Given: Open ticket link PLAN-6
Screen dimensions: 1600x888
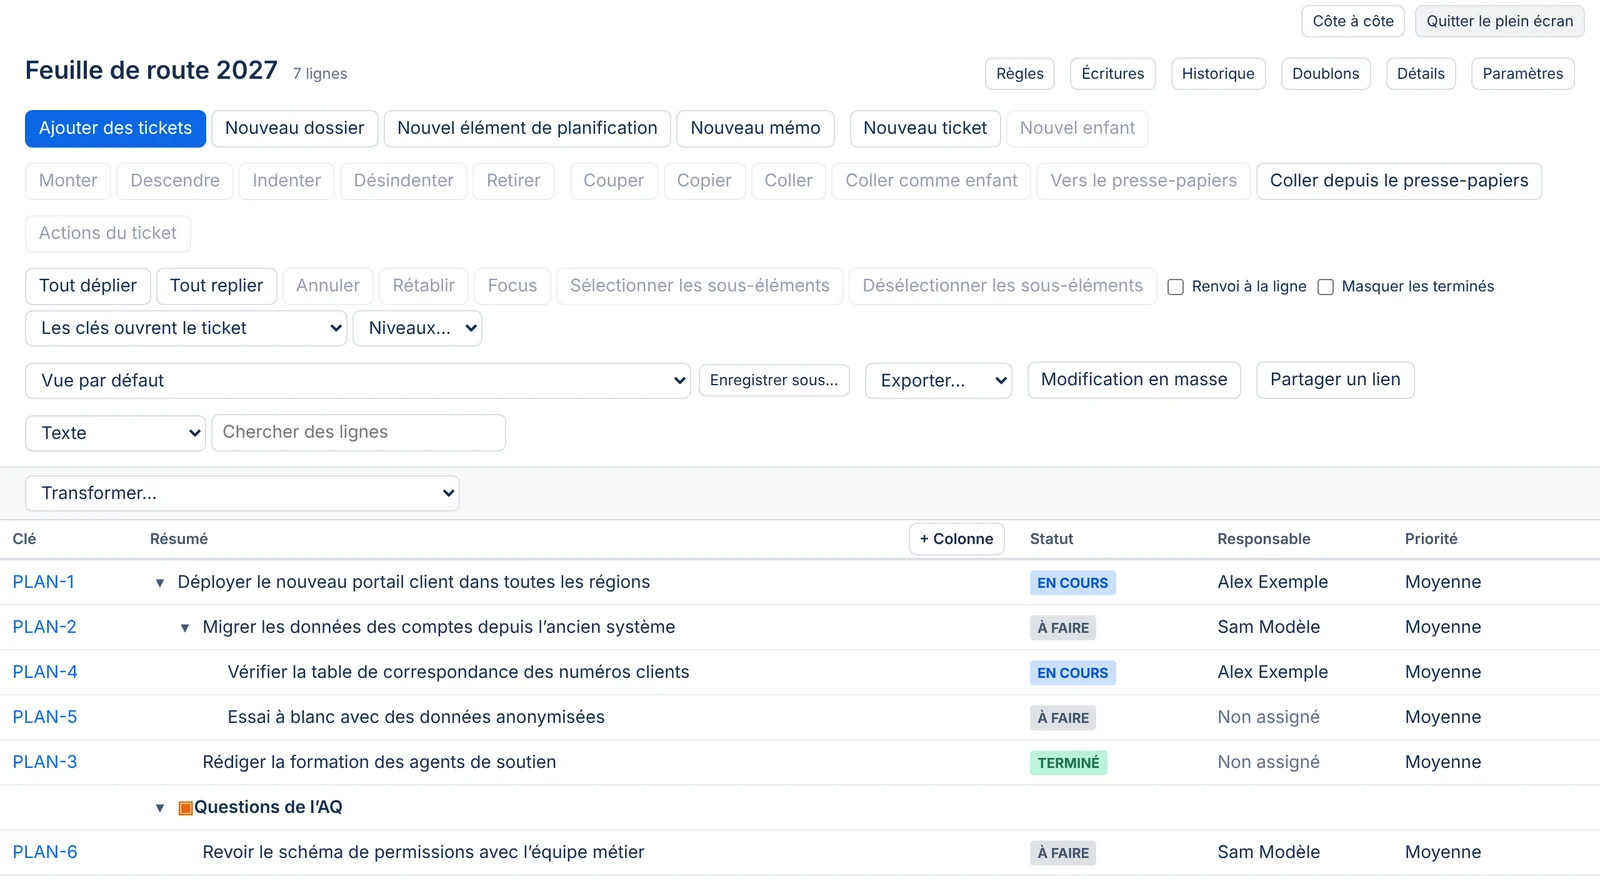Looking at the screenshot, I should 45,852.
